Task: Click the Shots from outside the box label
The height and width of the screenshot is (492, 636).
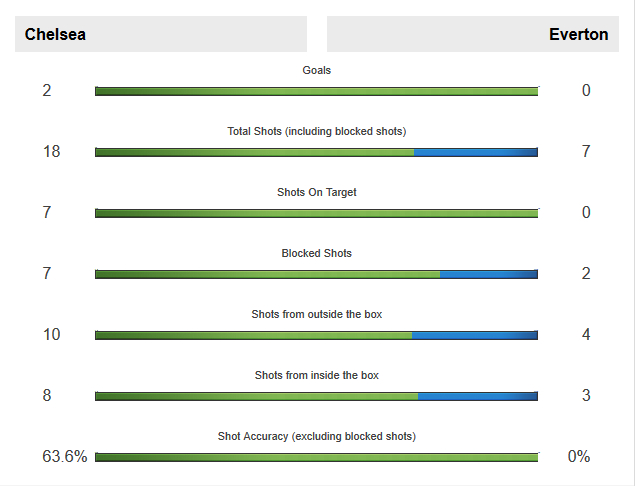Action: tap(316, 314)
